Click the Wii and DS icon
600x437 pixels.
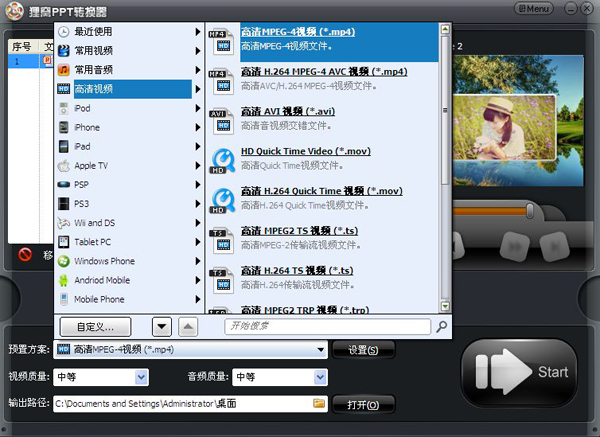click(64, 223)
